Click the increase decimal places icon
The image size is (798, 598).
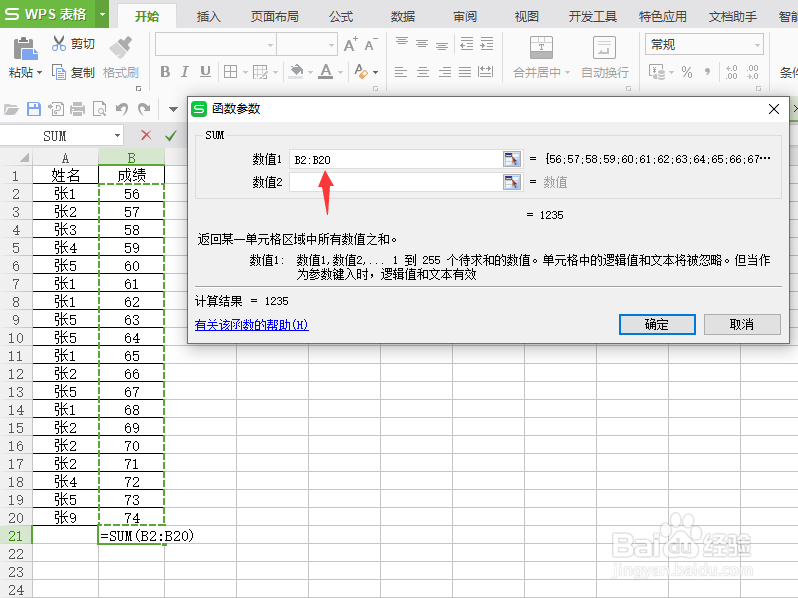(x=732, y=72)
